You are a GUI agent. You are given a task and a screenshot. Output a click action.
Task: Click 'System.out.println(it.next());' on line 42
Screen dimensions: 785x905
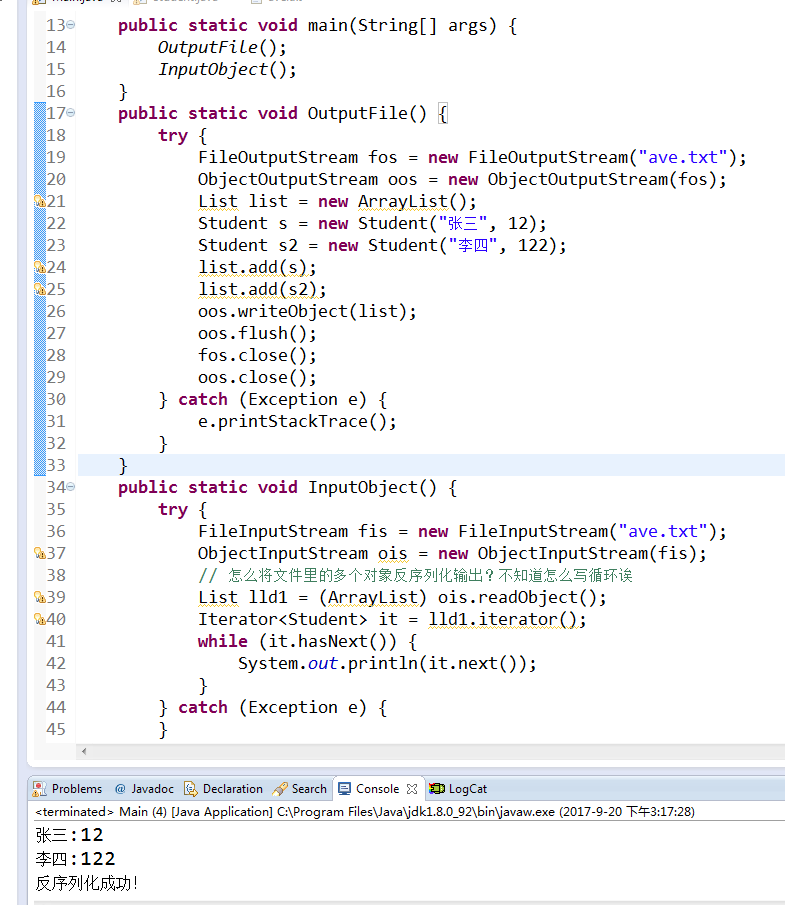387,664
